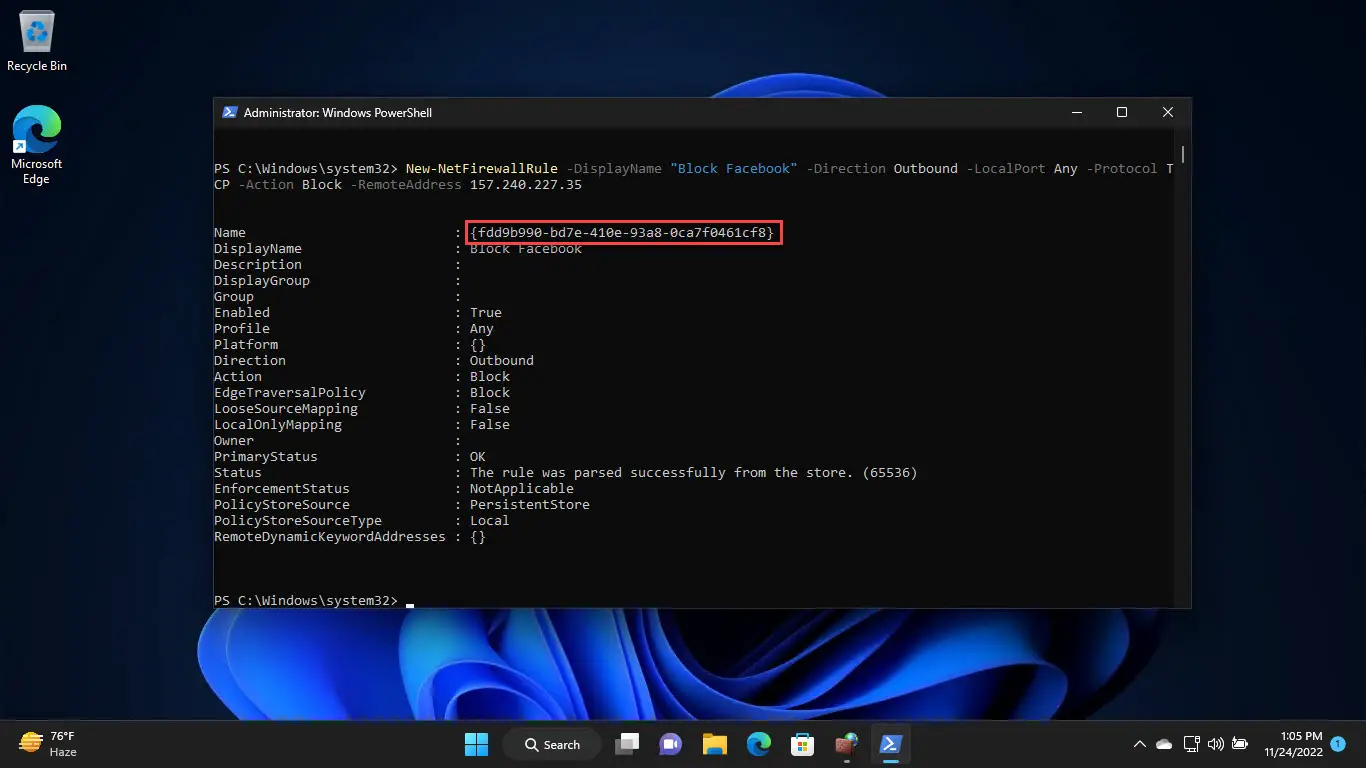Minimize the PowerShell window

pyautogui.click(x=1076, y=113)
